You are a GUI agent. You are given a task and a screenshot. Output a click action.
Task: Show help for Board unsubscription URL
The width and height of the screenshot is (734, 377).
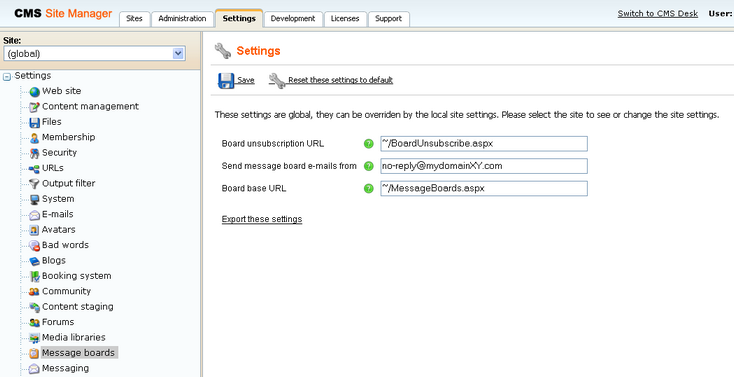[369, 144]
